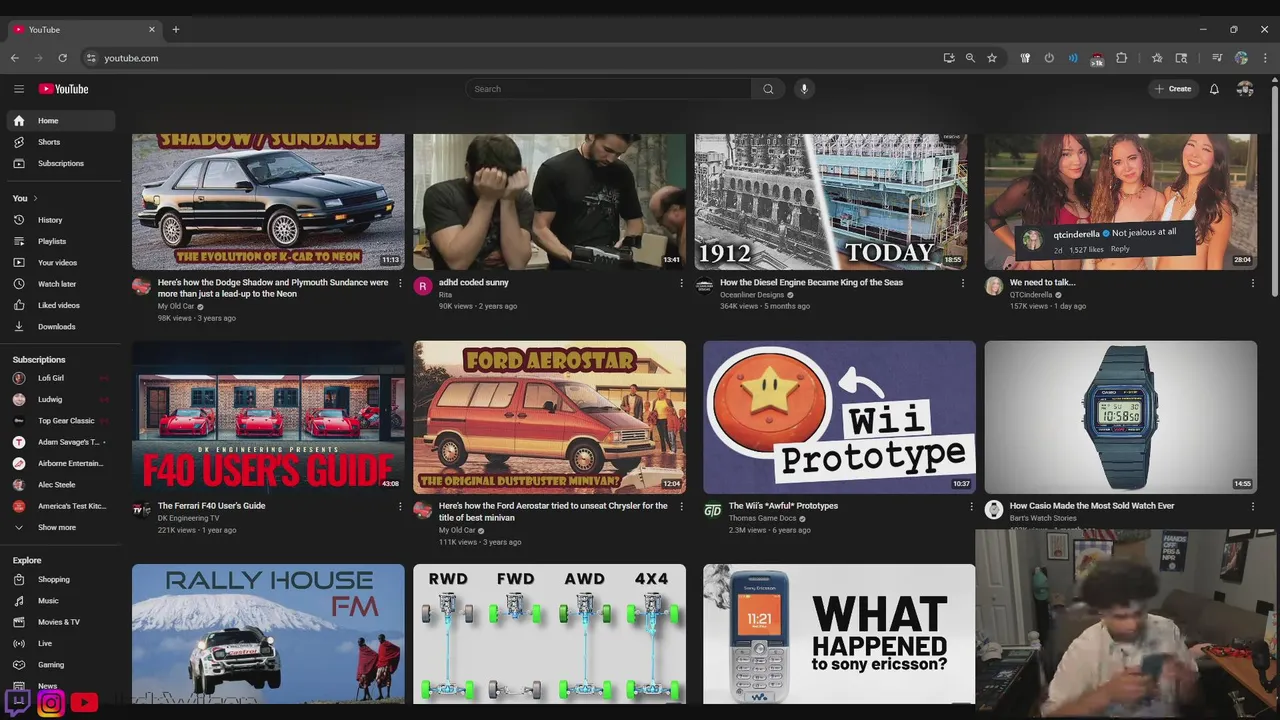Open more options for Diesel Engine video
Image resolution: width=1280 pixels, height=720 pixels.
click(x=963, y=283)
